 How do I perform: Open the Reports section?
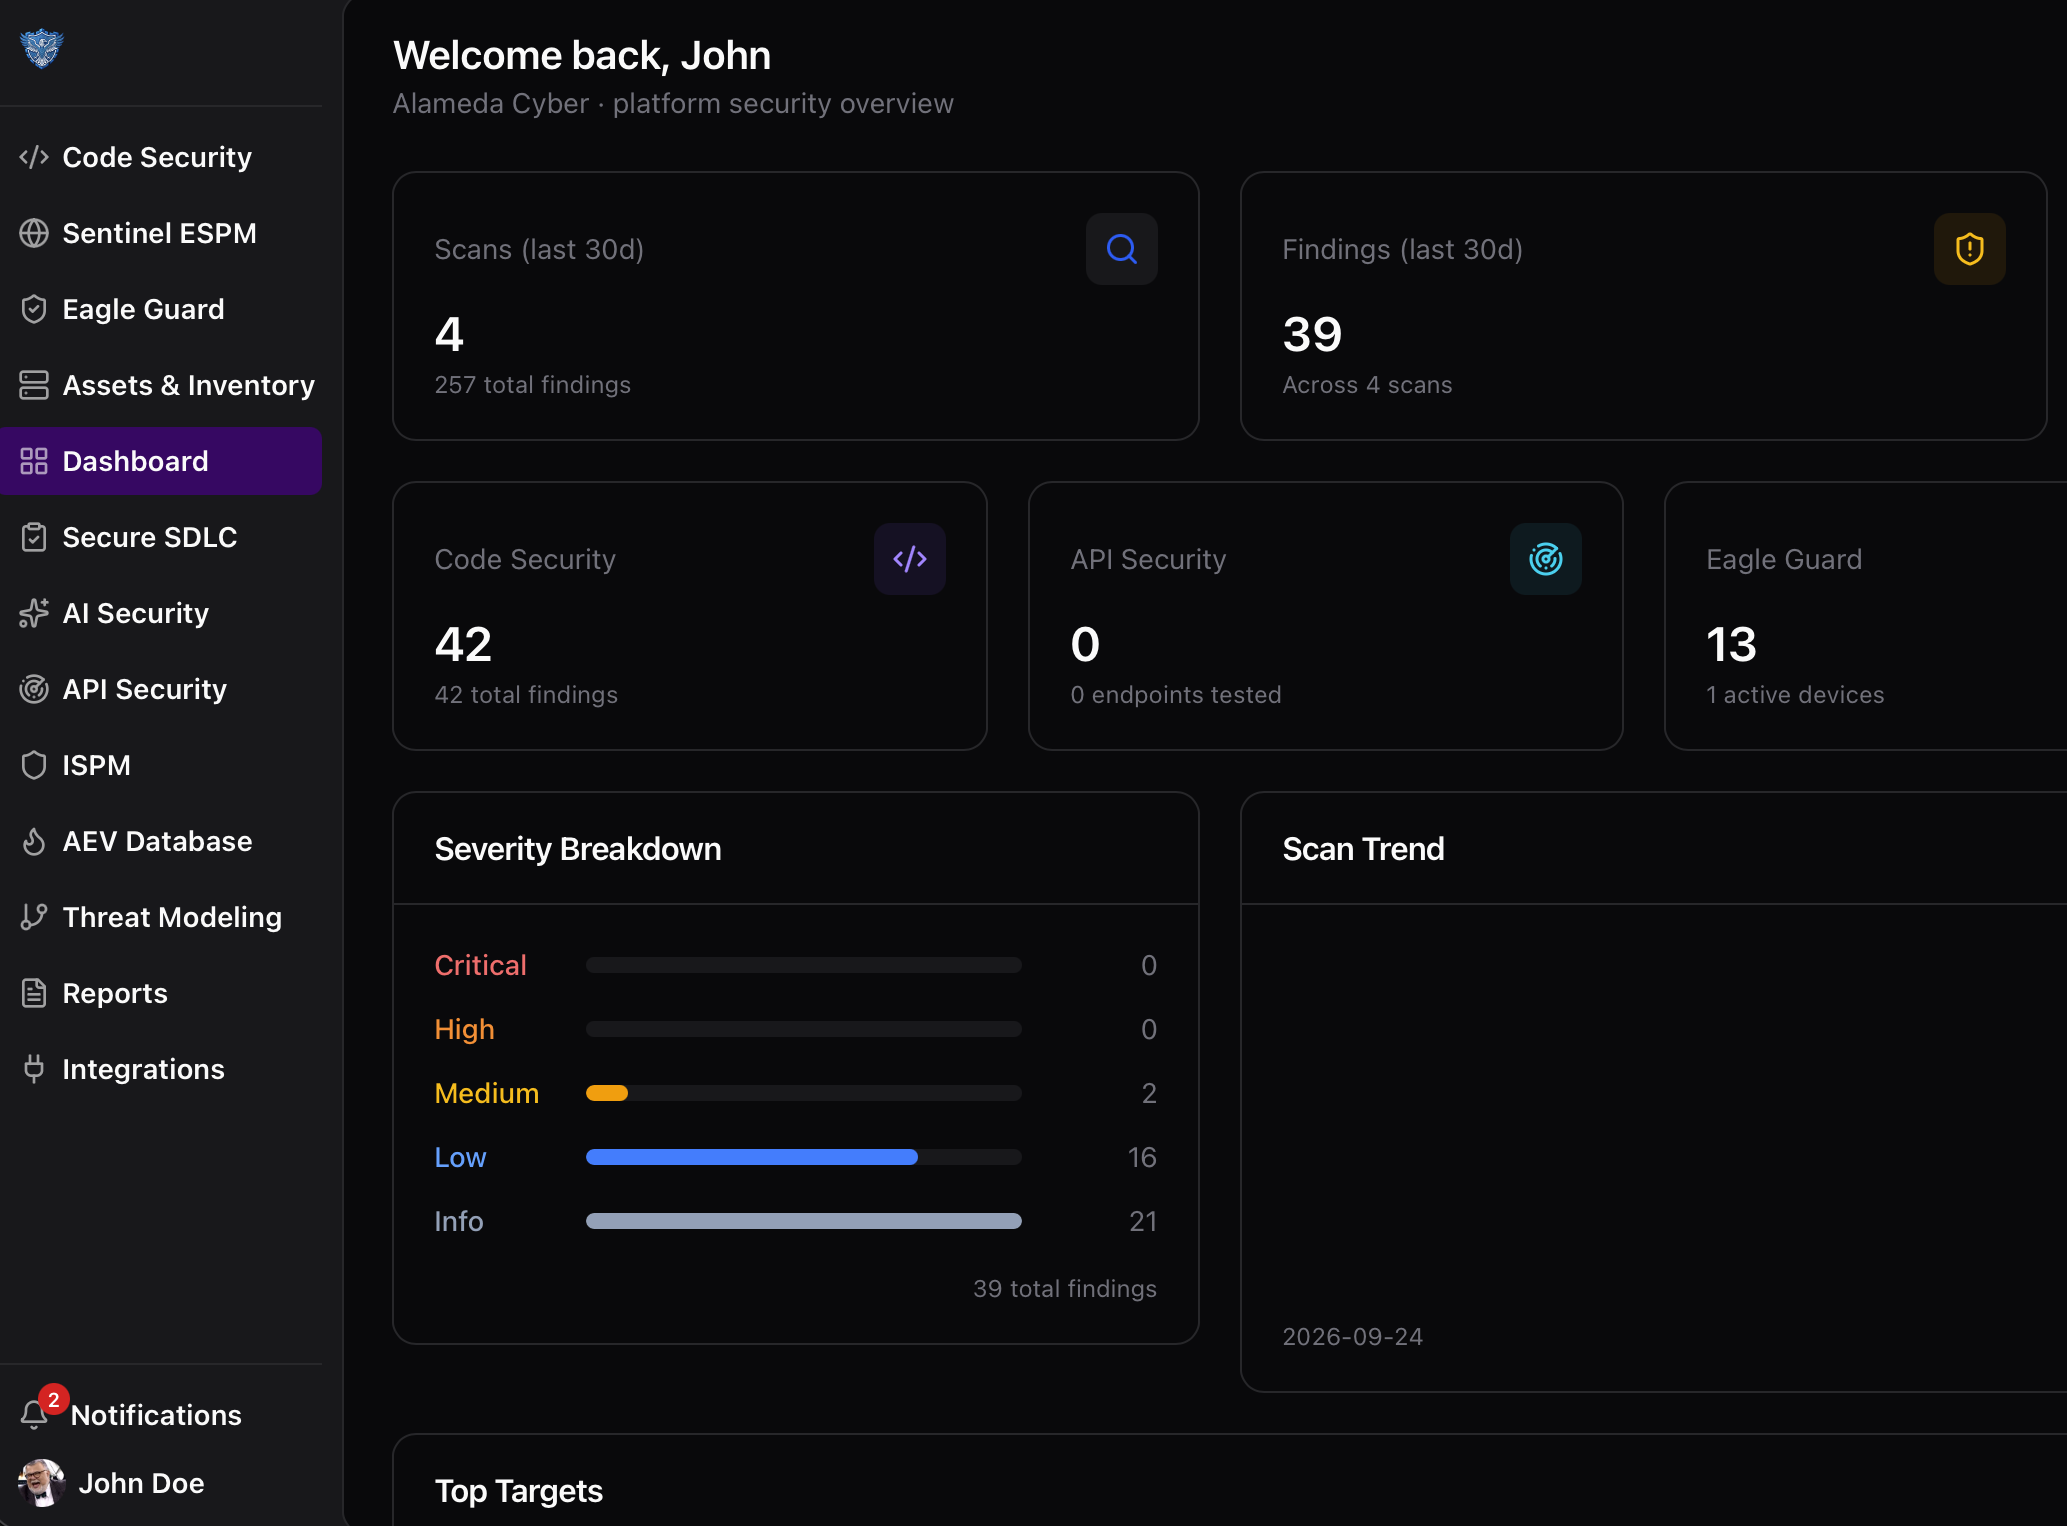click(160, 993)
